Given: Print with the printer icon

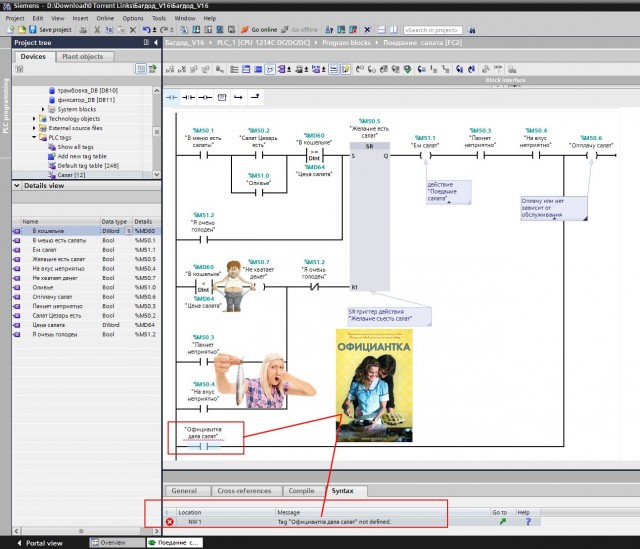Looking at the screenshot, I should tap(83, 29).
